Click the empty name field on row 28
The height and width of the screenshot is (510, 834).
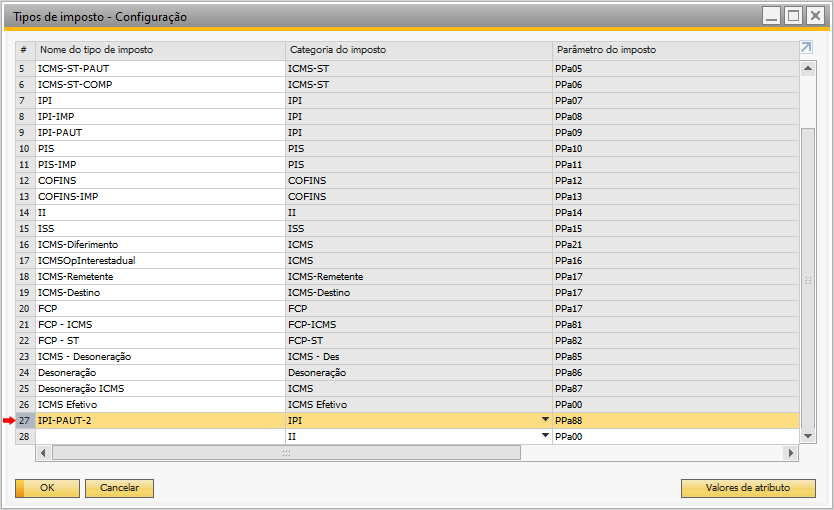click(x=160, y=437)
